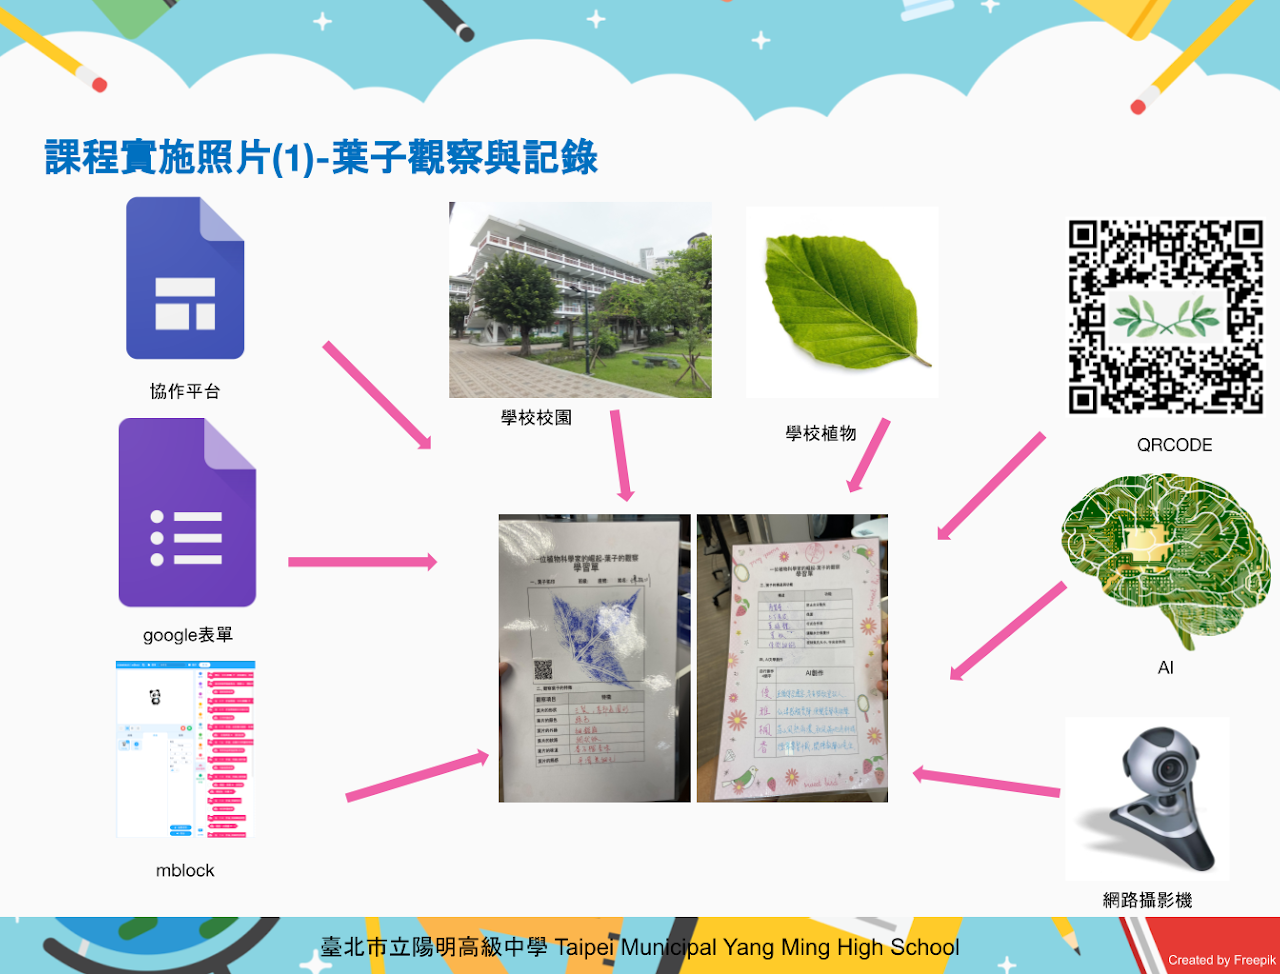Click the 學校植物 caption
Screen dimensions: 1280x974
[x=821, y=433]
